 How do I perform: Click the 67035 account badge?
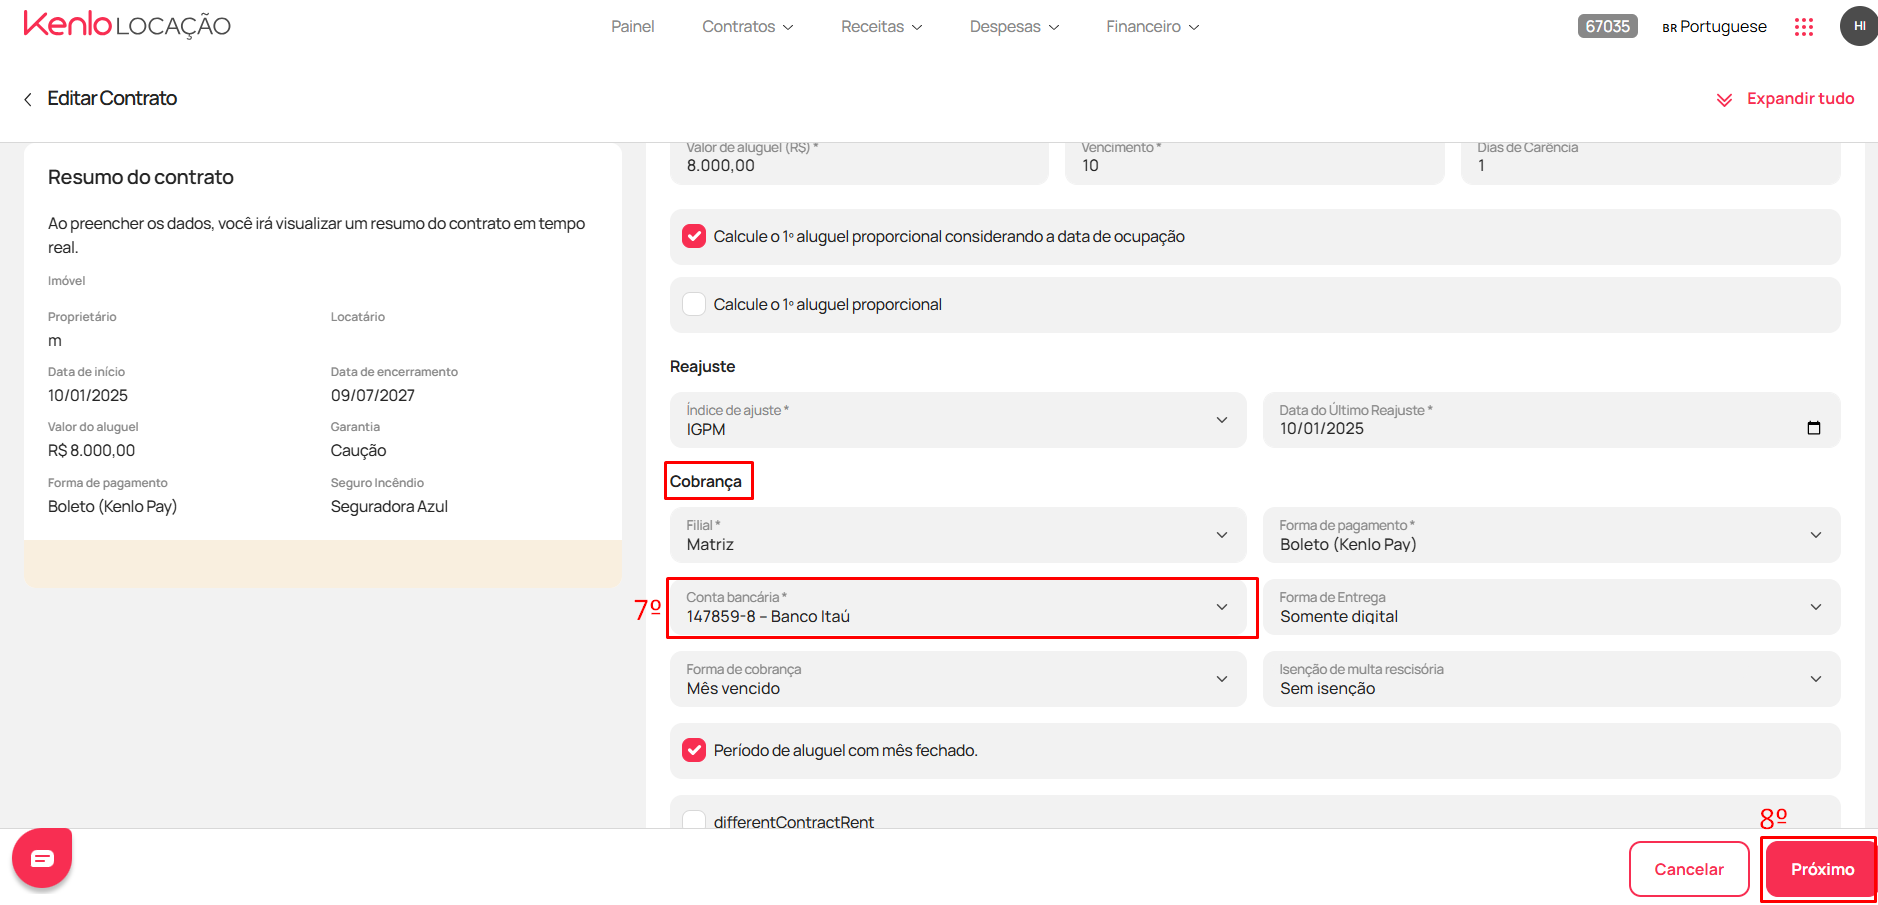click(1607, 26)
